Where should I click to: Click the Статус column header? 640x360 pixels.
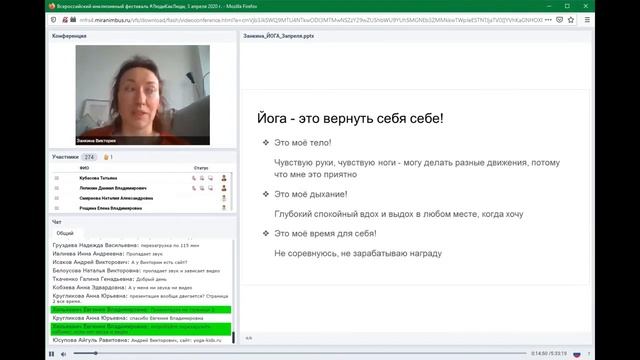tap(201, 168)
